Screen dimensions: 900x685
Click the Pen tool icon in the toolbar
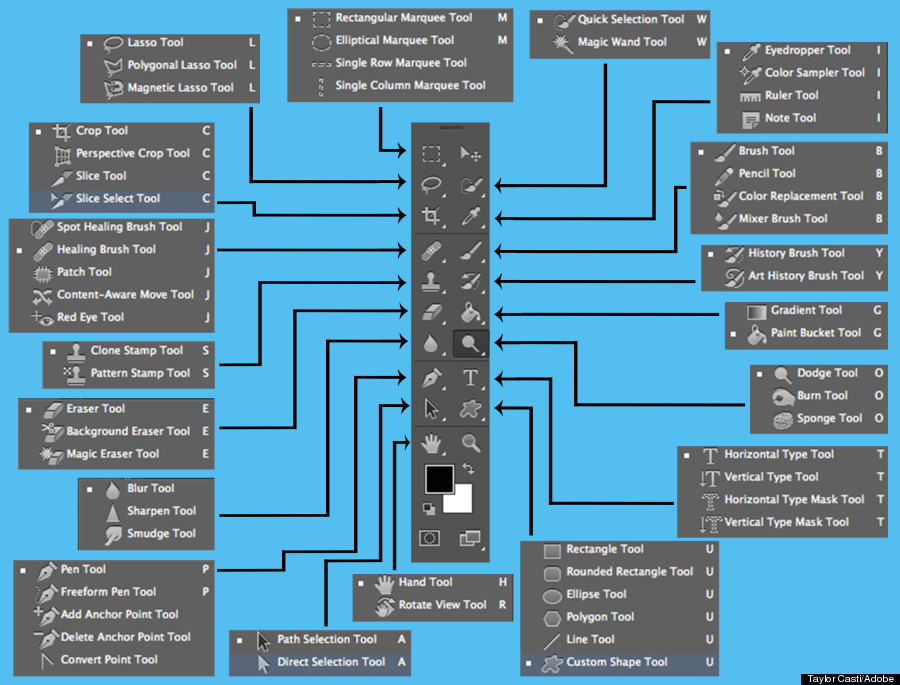pos(431,378)
